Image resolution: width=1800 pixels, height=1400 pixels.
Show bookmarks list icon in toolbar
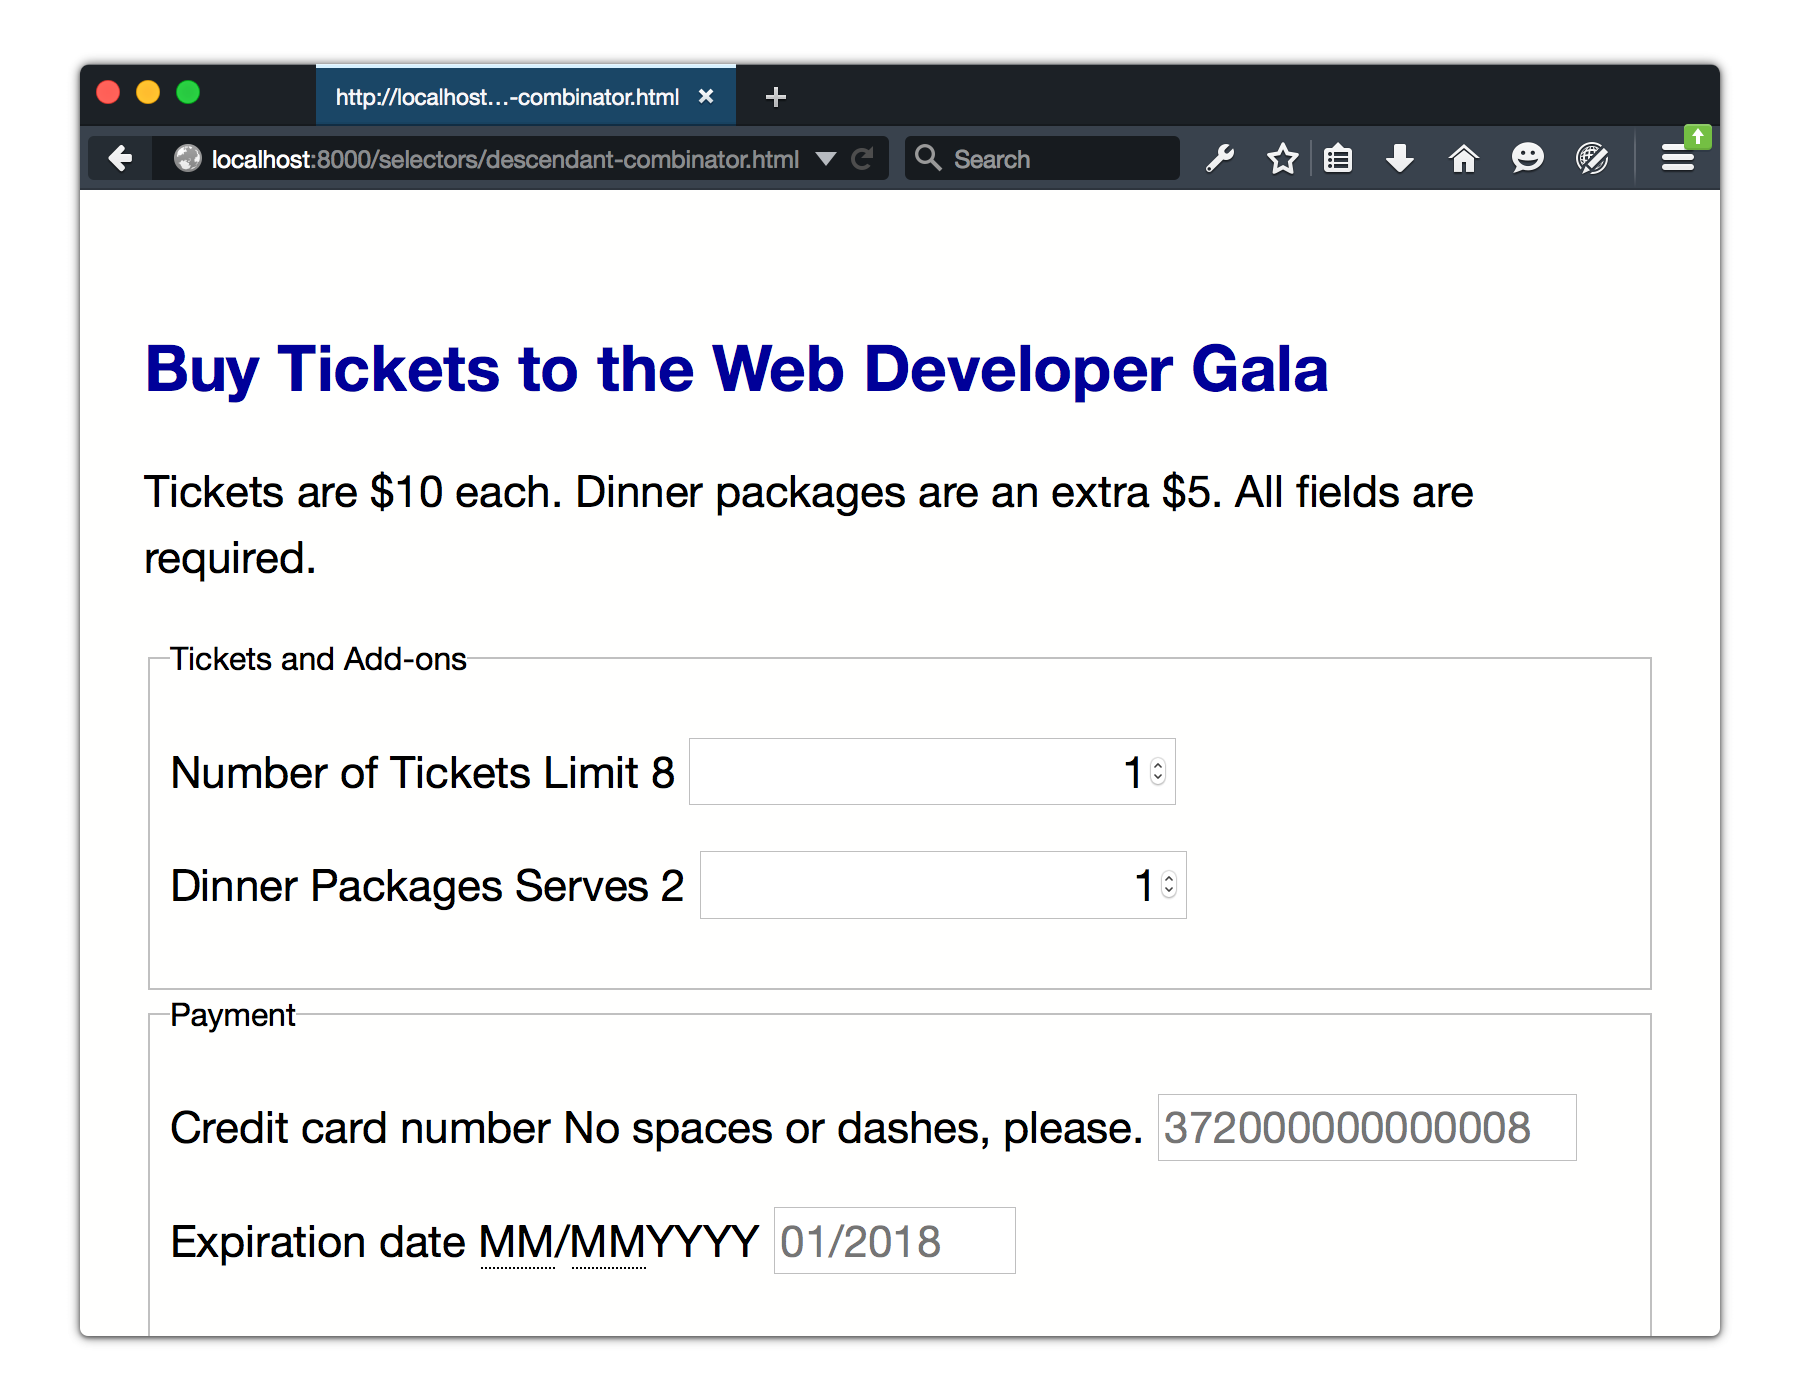click(x=1338, y=158)
